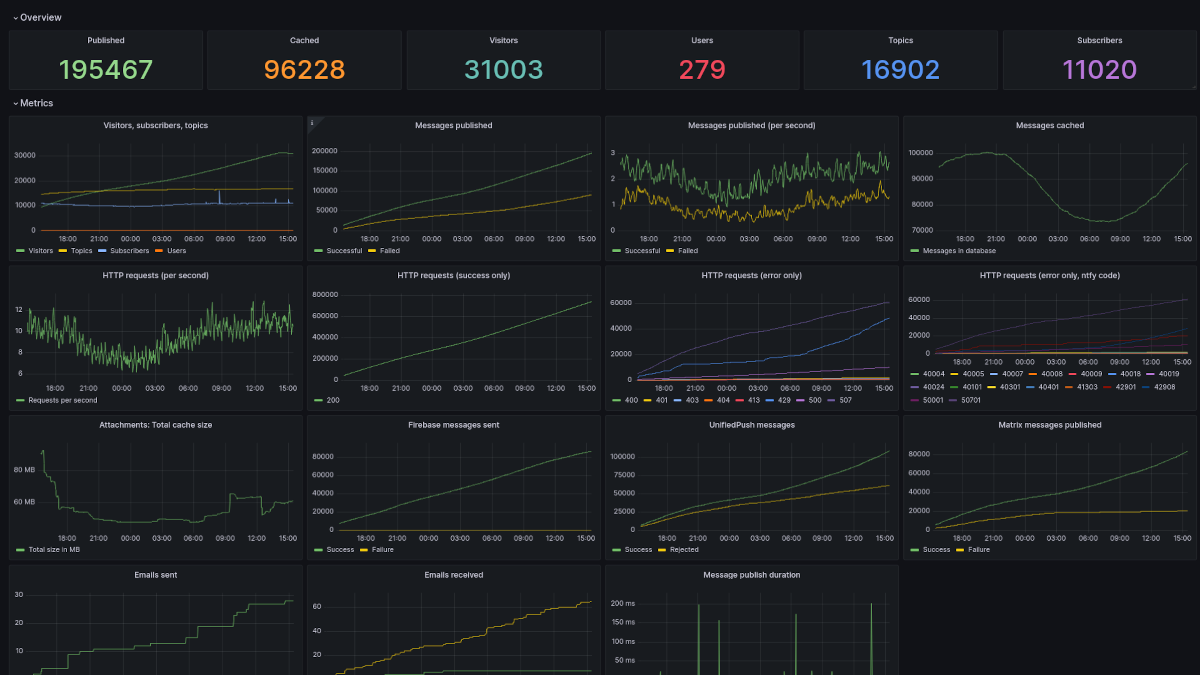Collapse the Metrics row chevron
Image resolution: width=1200 pixels, height=675 pixels.
click(15, 103)
